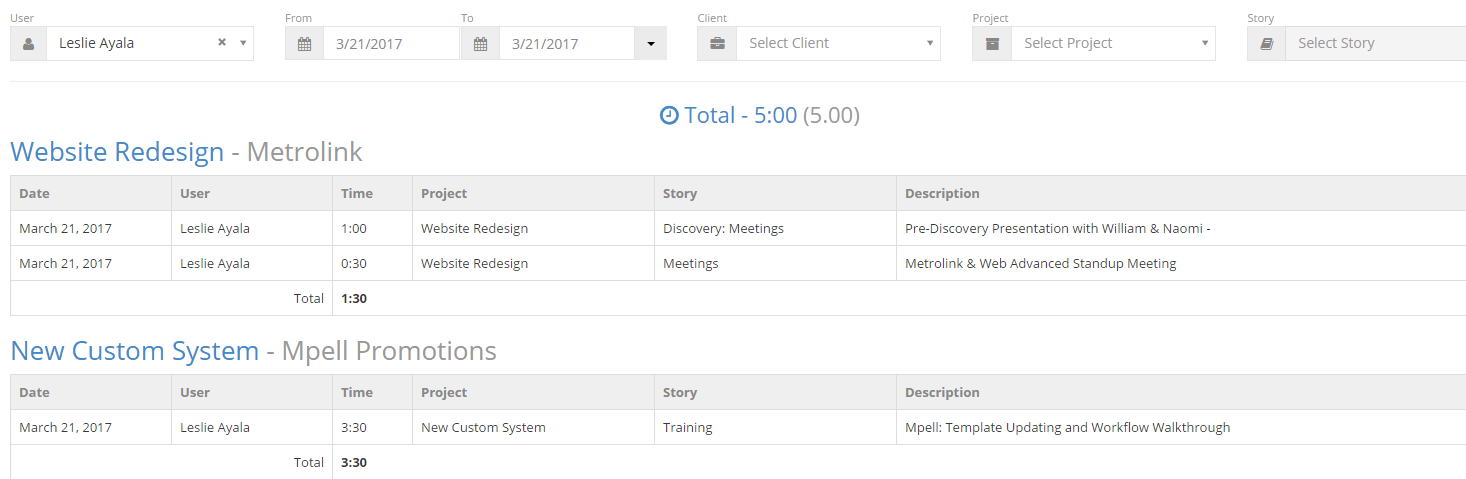Click the To date input field

[x=565, y=44]
